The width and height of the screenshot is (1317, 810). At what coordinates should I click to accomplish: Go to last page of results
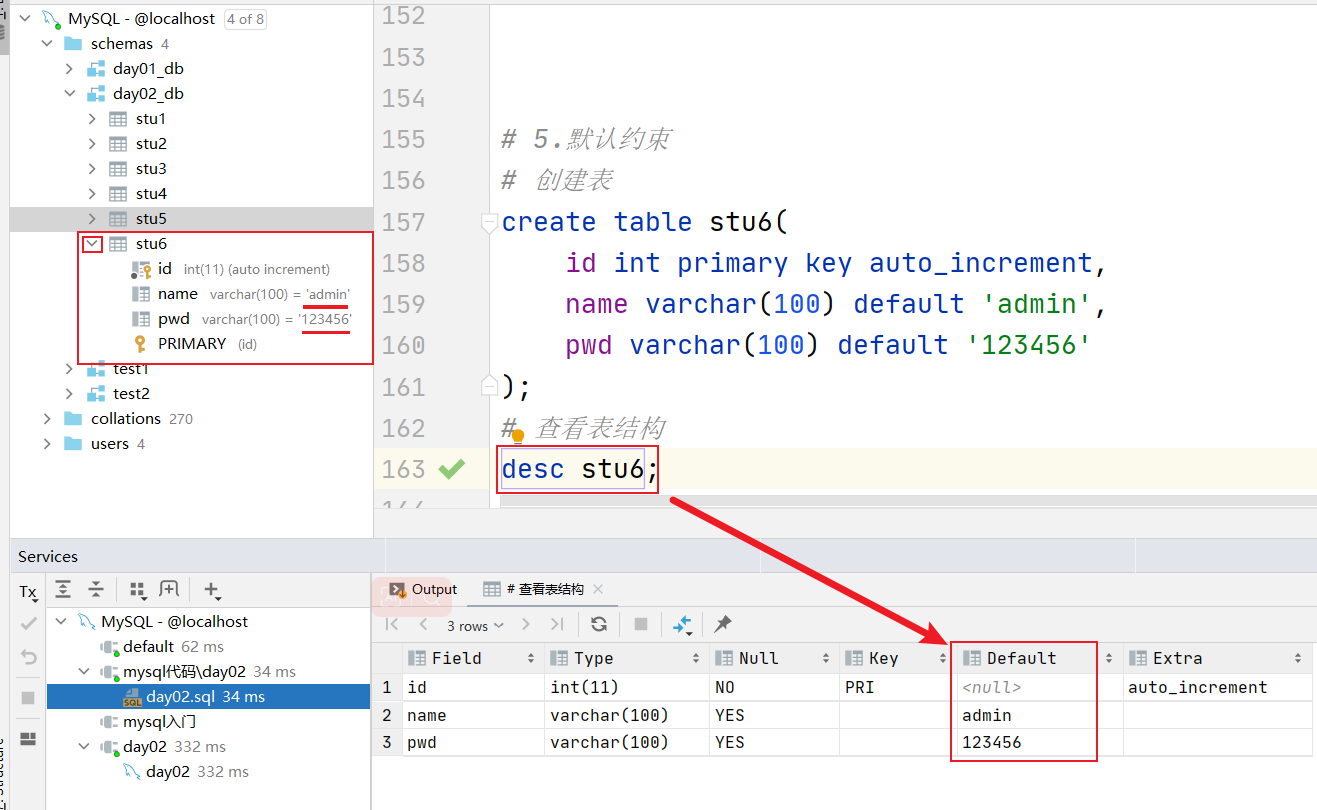[x=557, y=624]
